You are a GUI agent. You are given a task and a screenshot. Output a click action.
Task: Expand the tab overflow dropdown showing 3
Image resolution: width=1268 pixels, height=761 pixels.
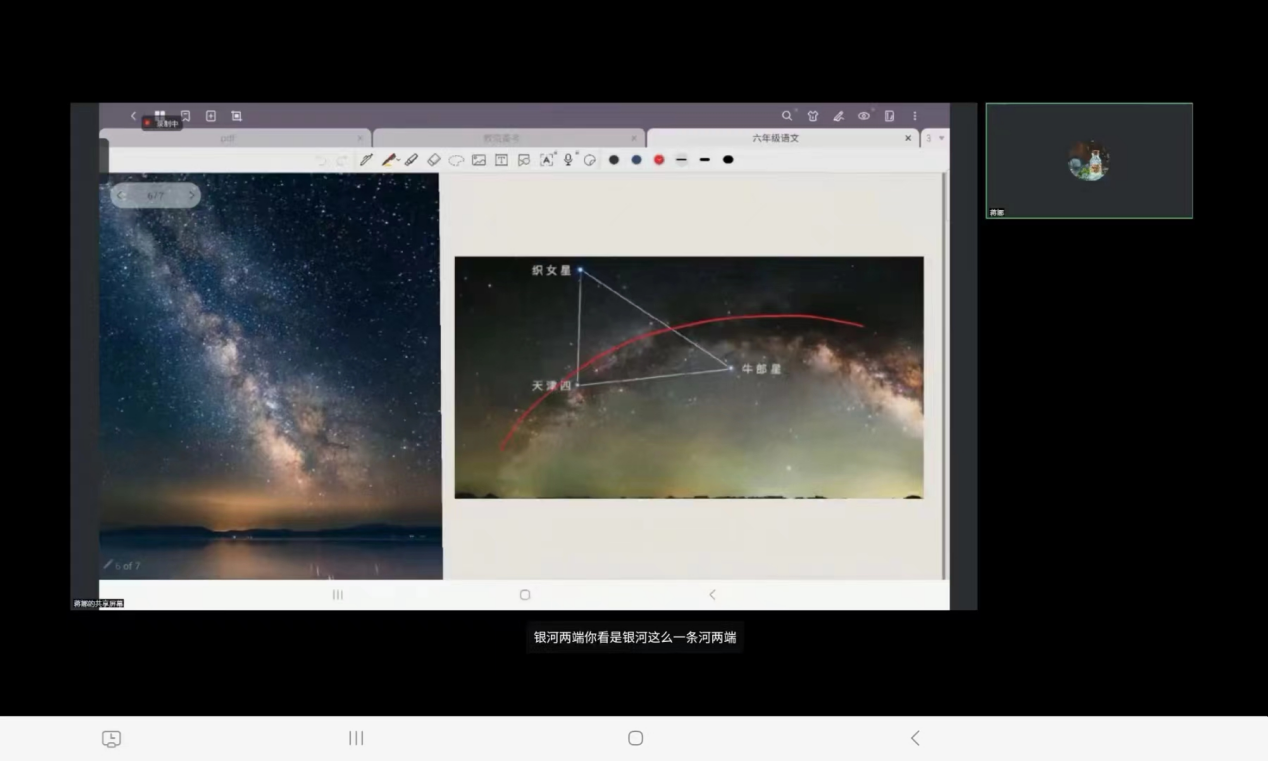pos(934,138)
